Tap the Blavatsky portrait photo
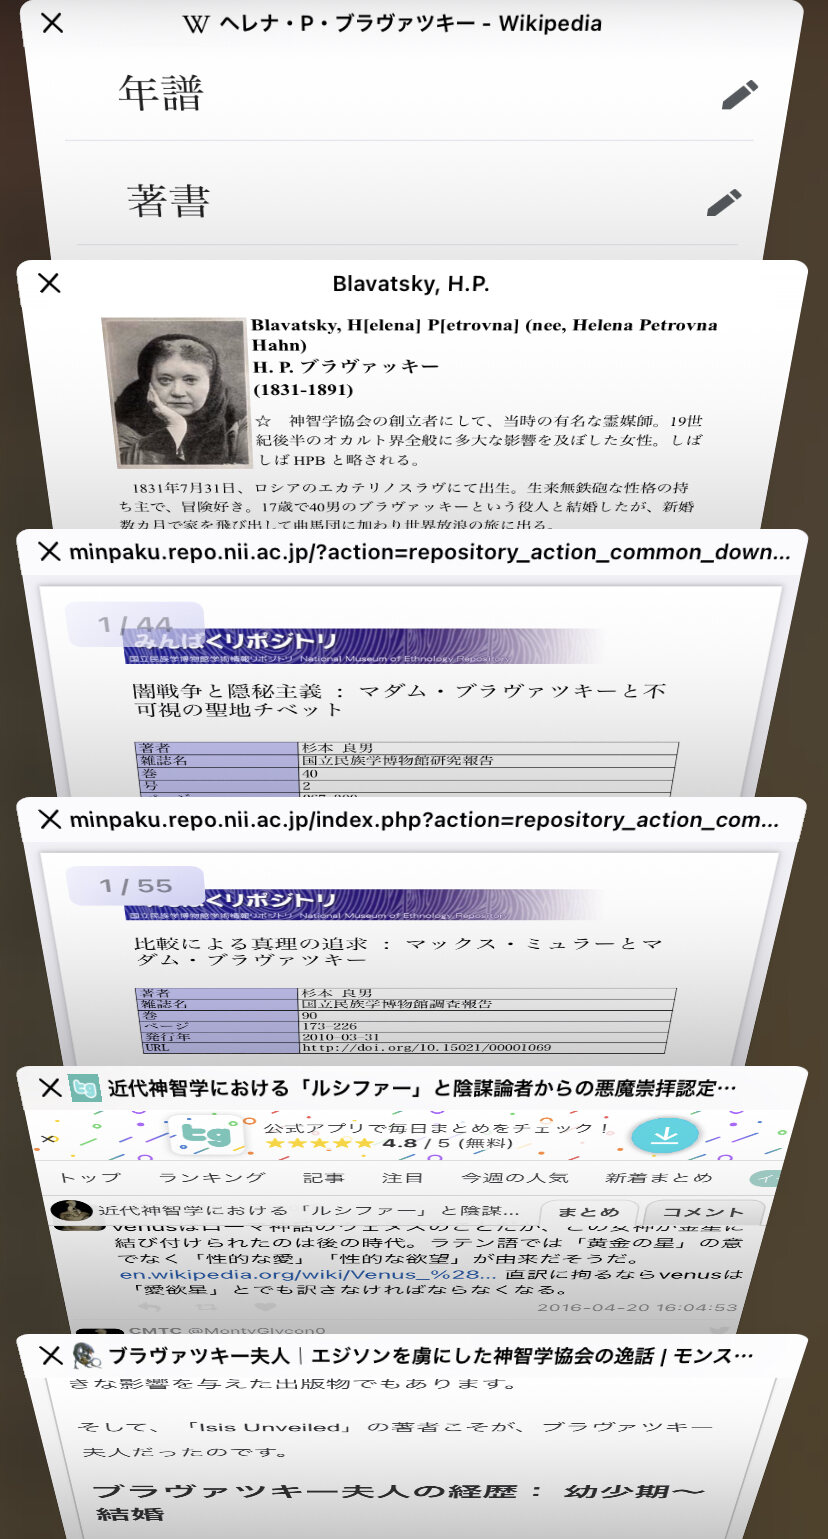The width and height of the screenshot is (828, 1539). 175,392
